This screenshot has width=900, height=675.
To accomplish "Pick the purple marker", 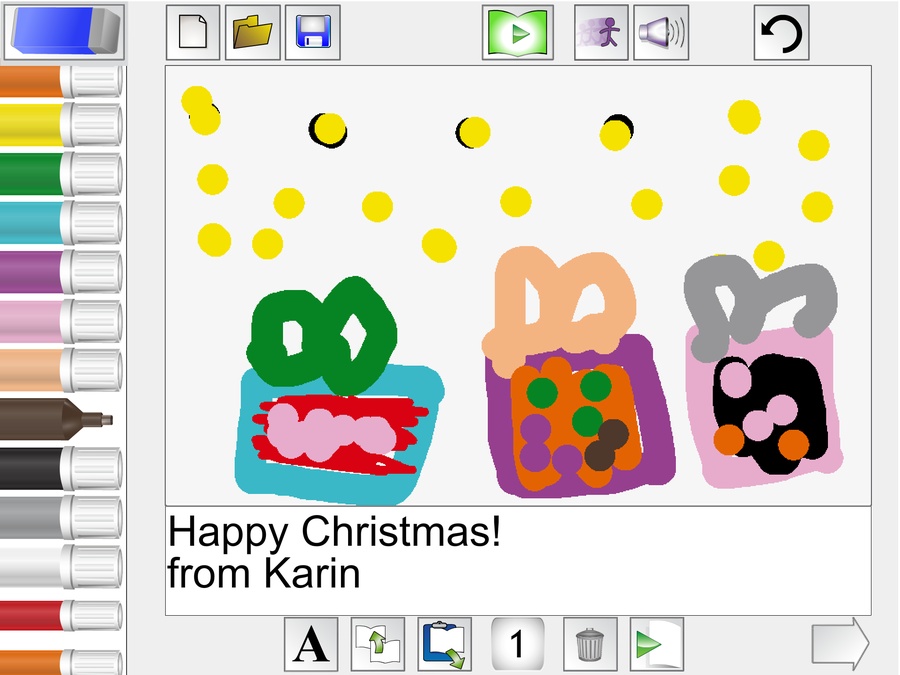I will click(61, 271).
